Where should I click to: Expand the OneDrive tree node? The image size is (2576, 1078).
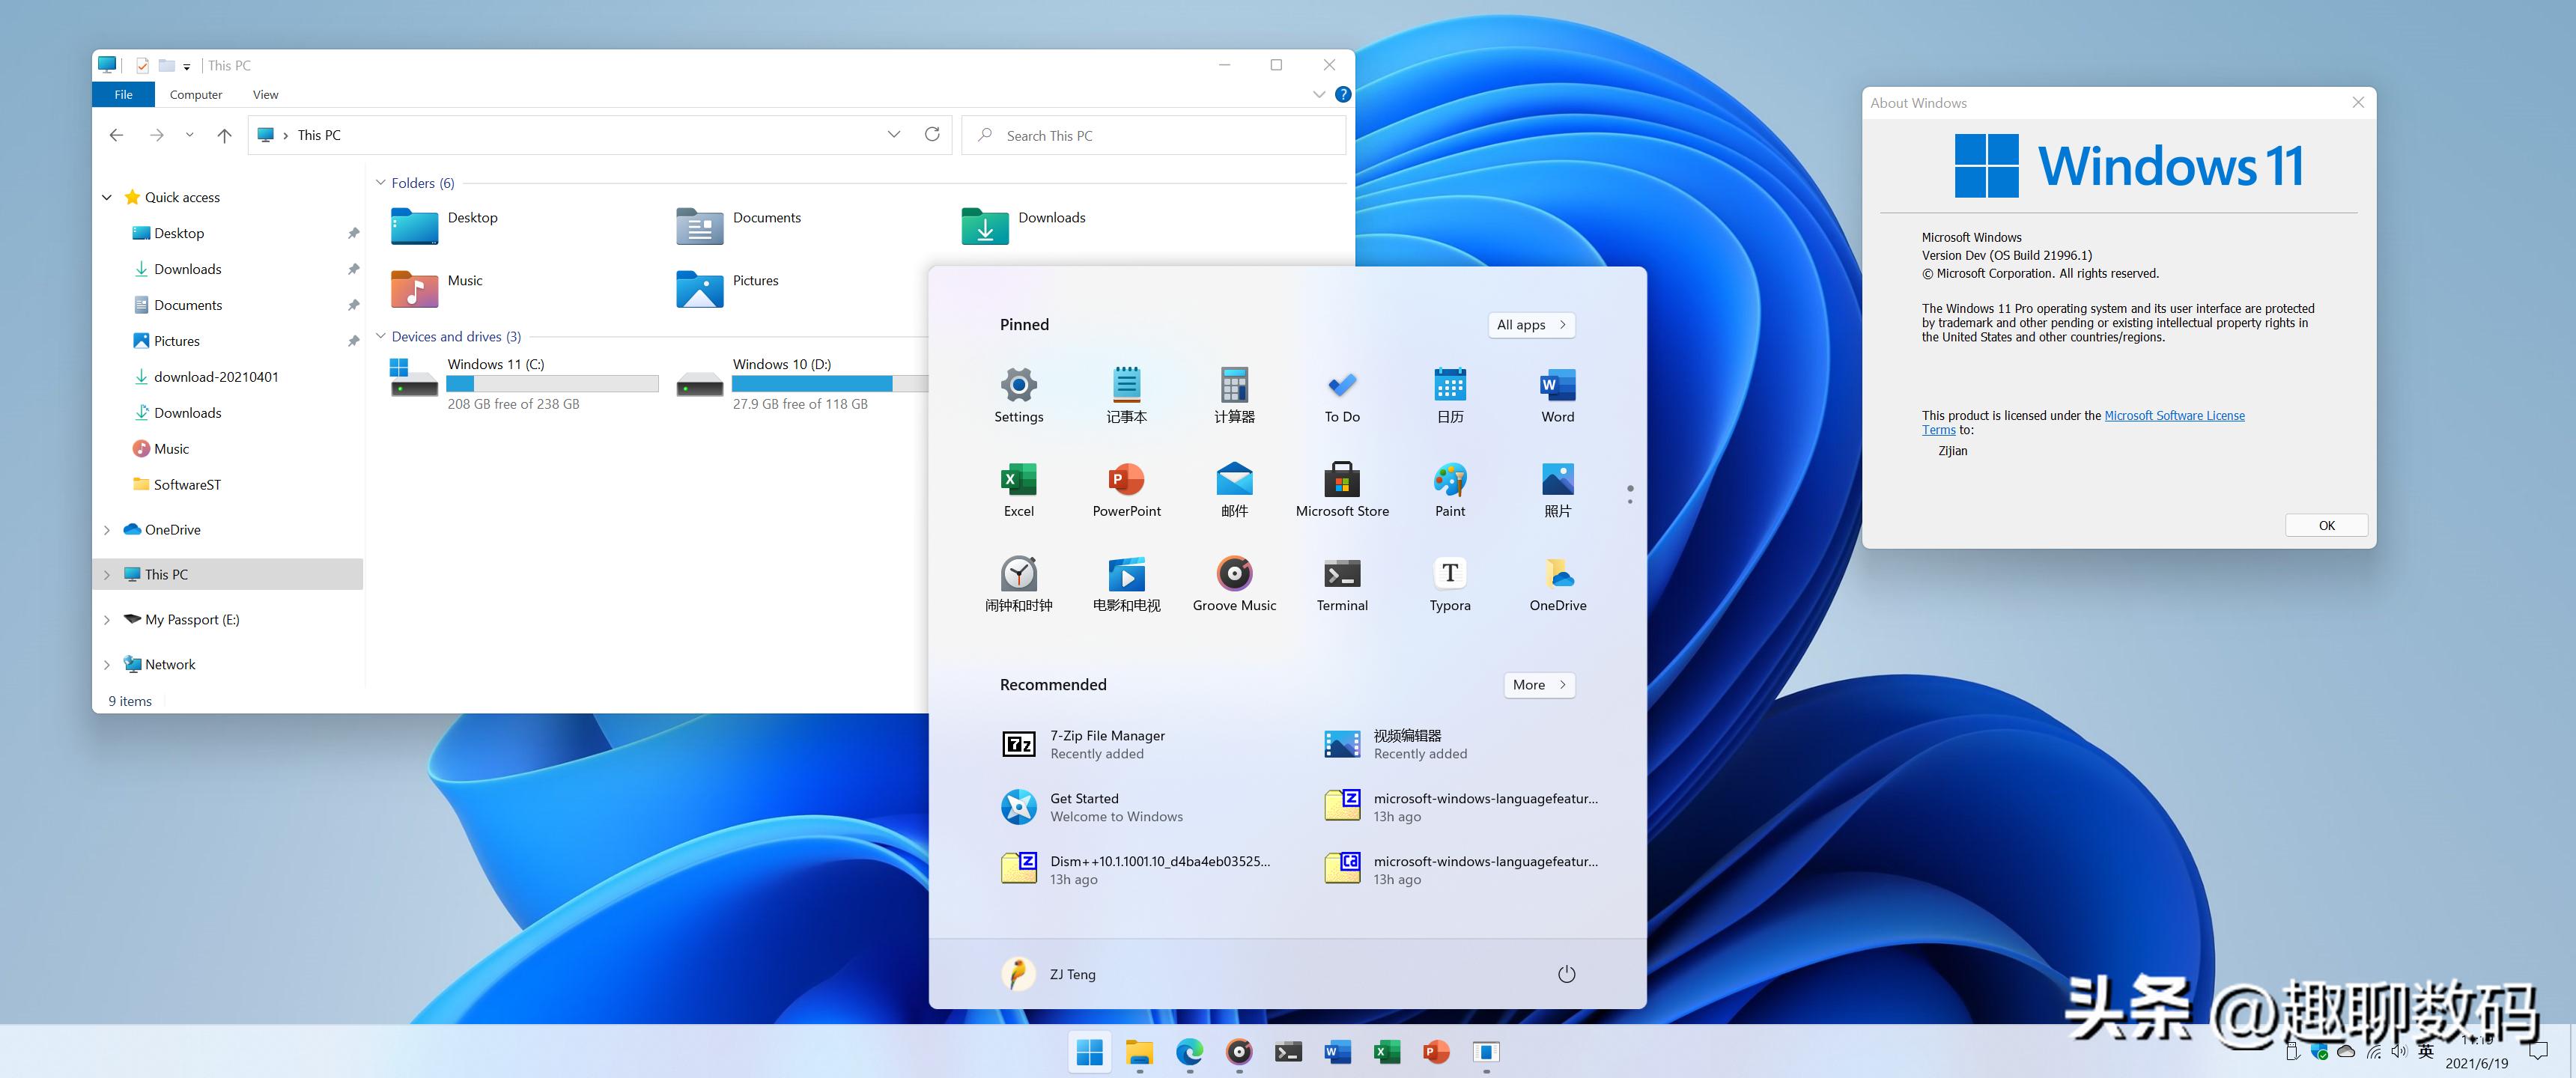coord(107,529)
